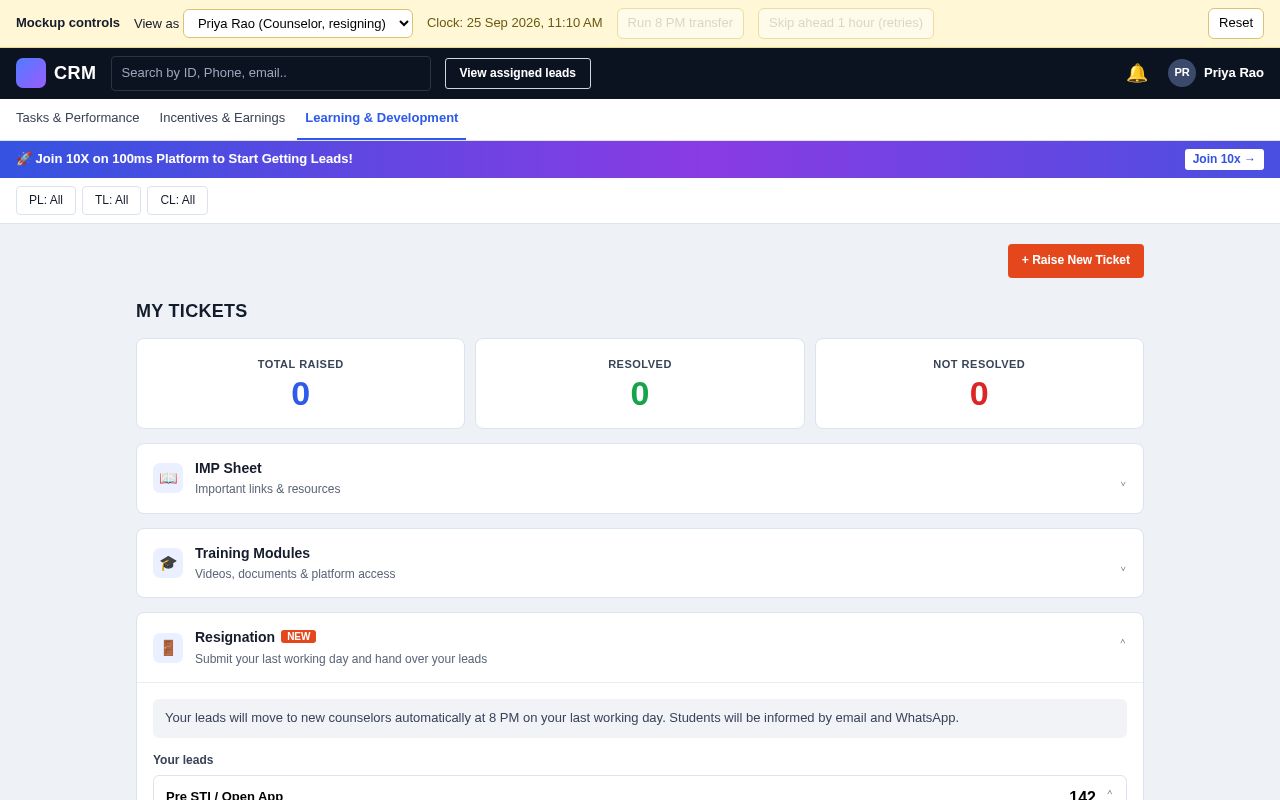Viewport: 1280px width, 800px height.
Task: Click the Training Modules graduation cap icon
Action: click(x=168, y=563)
